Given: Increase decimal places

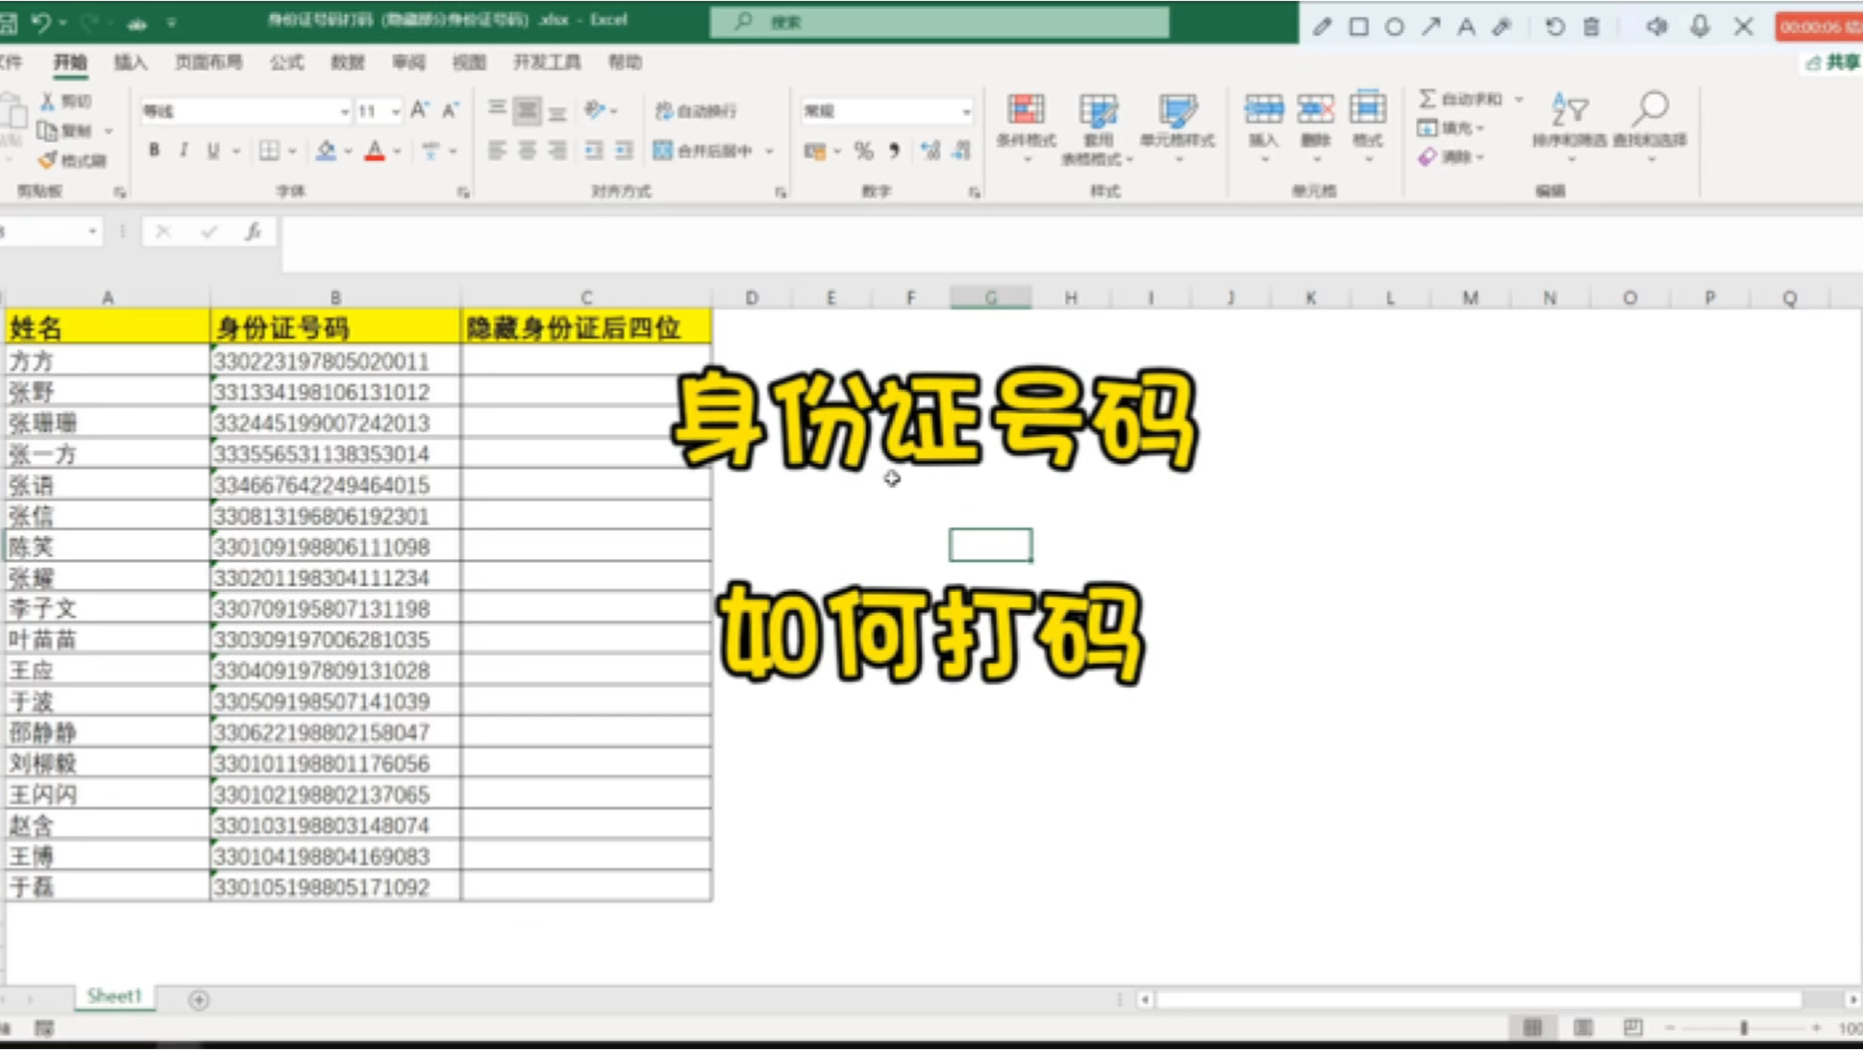Looking at the screenshot, I should tap(931, 151).
